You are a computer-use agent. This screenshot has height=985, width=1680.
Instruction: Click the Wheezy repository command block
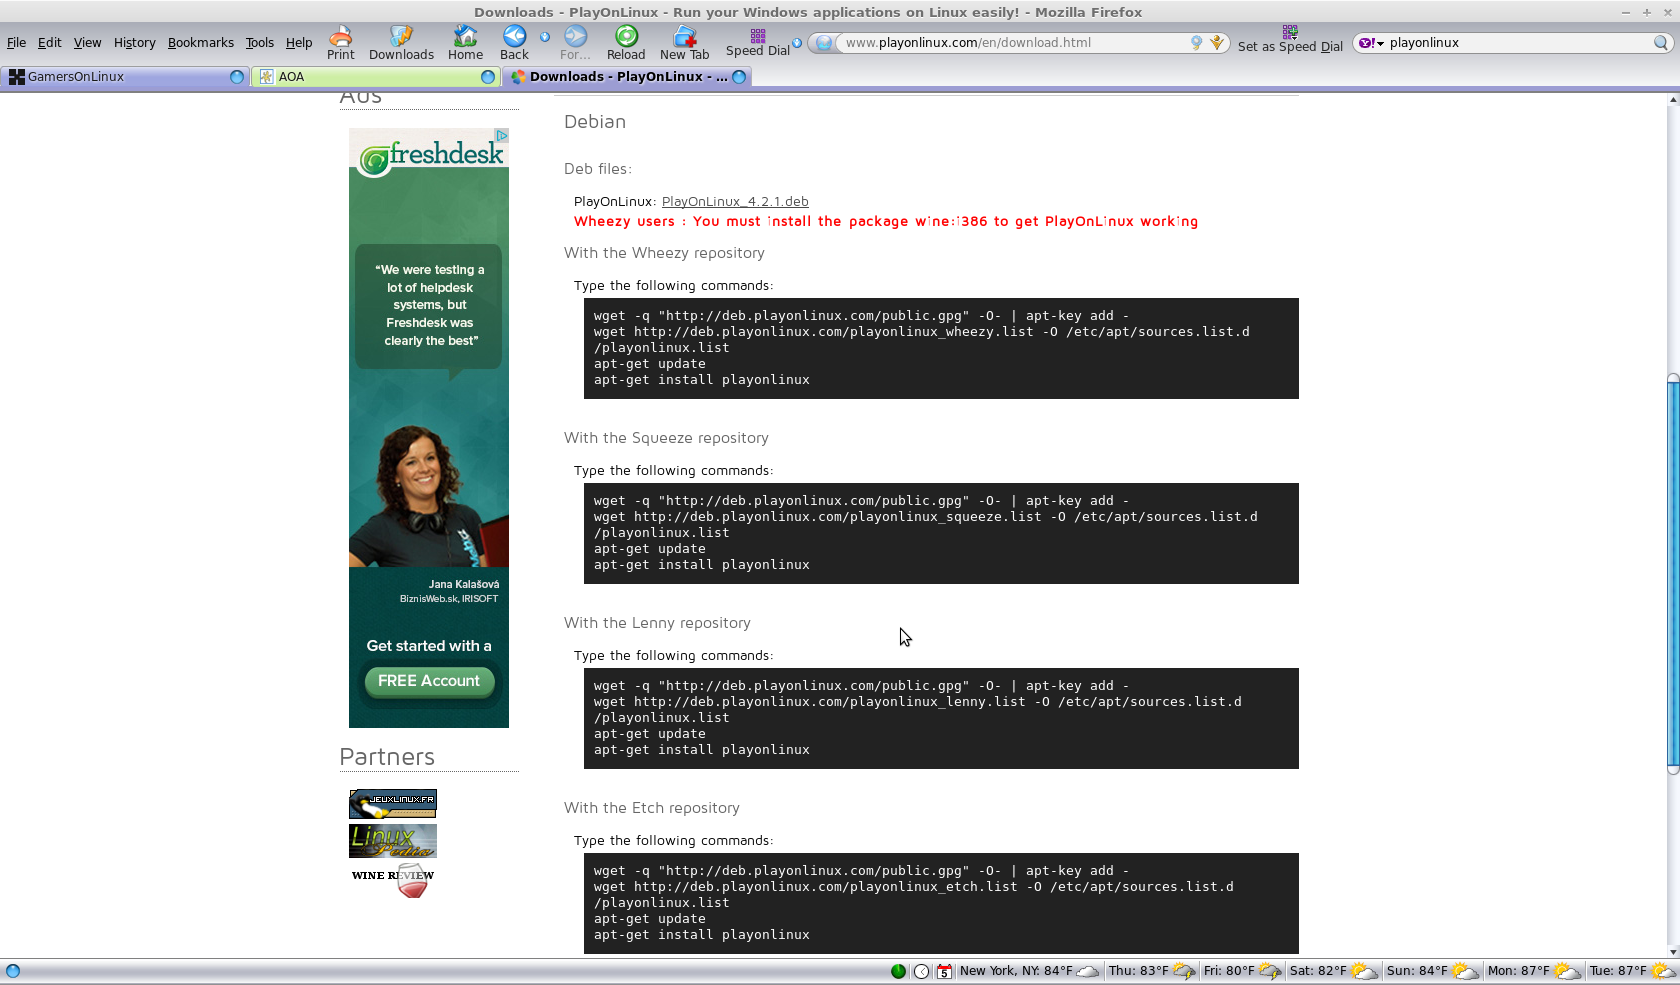(x=941, y=348)
